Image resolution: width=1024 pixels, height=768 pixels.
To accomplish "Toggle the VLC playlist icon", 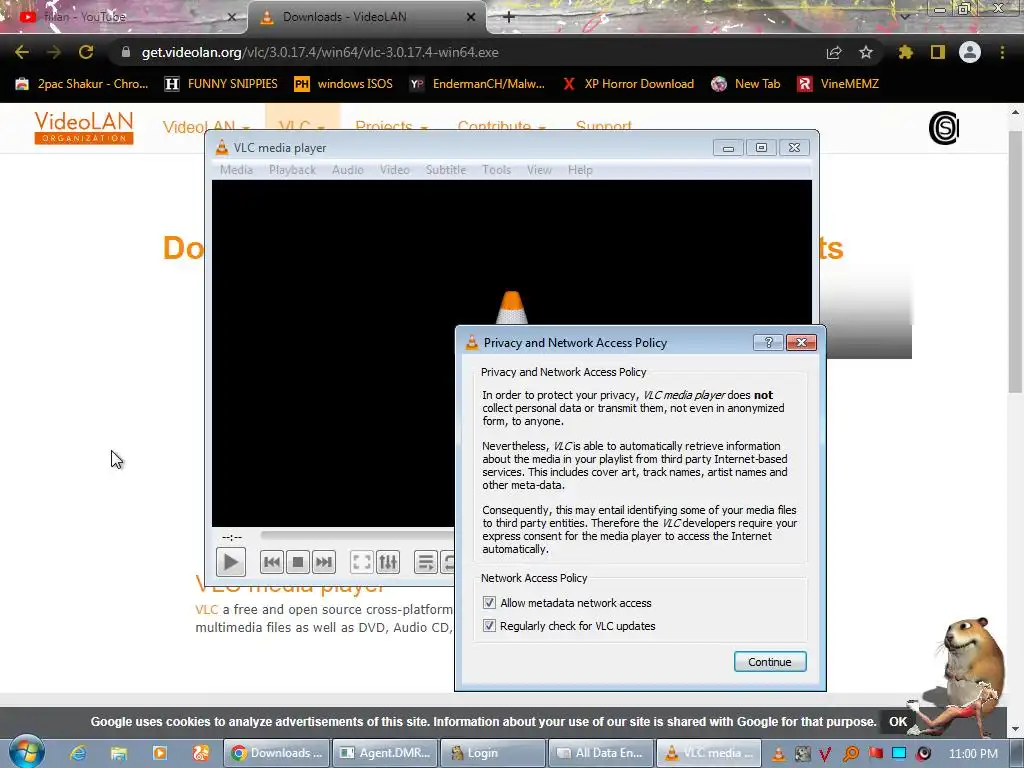I will 426,562.
